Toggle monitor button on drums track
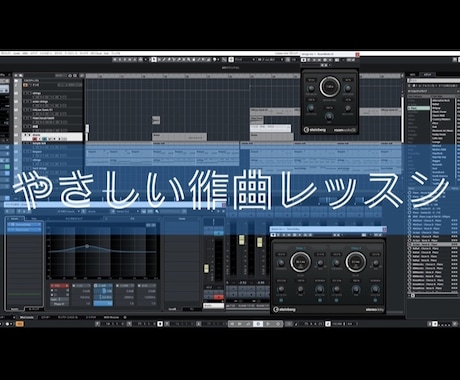 pos(39,139)
